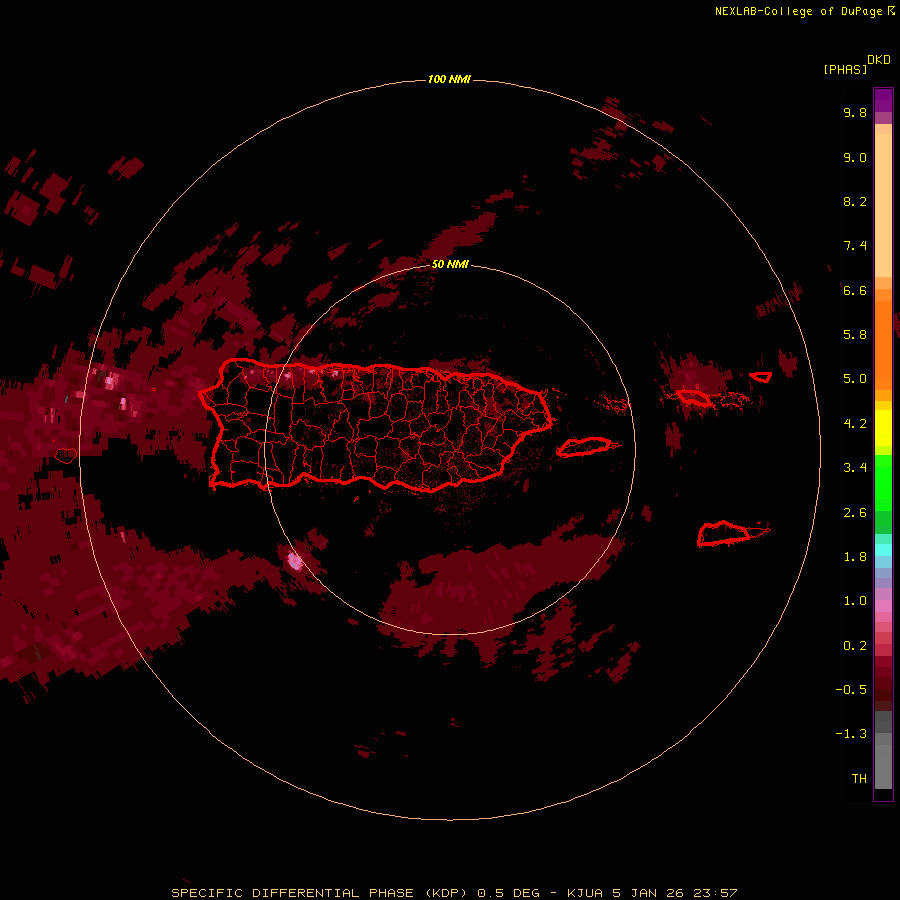Click the cyan color bar segment
Screen dimensions: 900x900
point(883,550)
